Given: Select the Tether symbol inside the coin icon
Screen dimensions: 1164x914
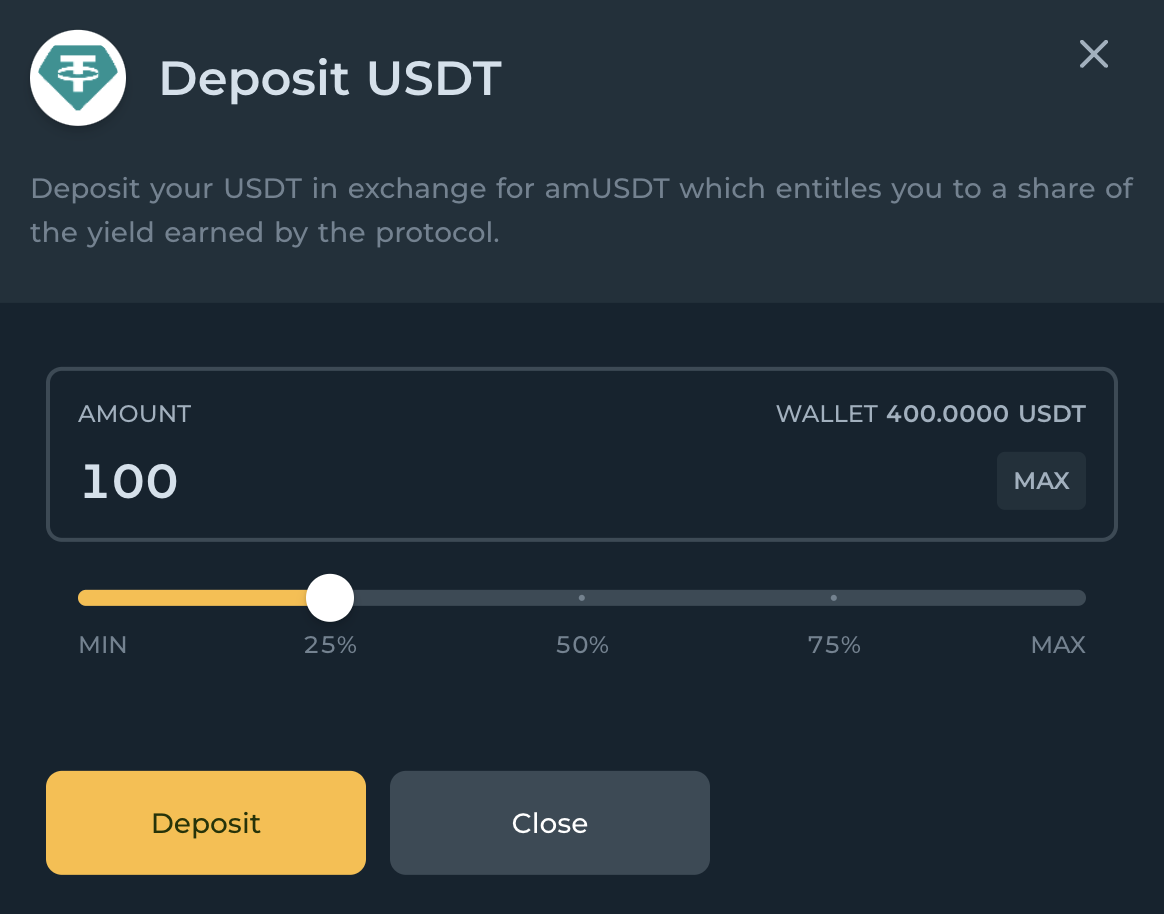Looking at the screenshot, I should click(78, 76).
